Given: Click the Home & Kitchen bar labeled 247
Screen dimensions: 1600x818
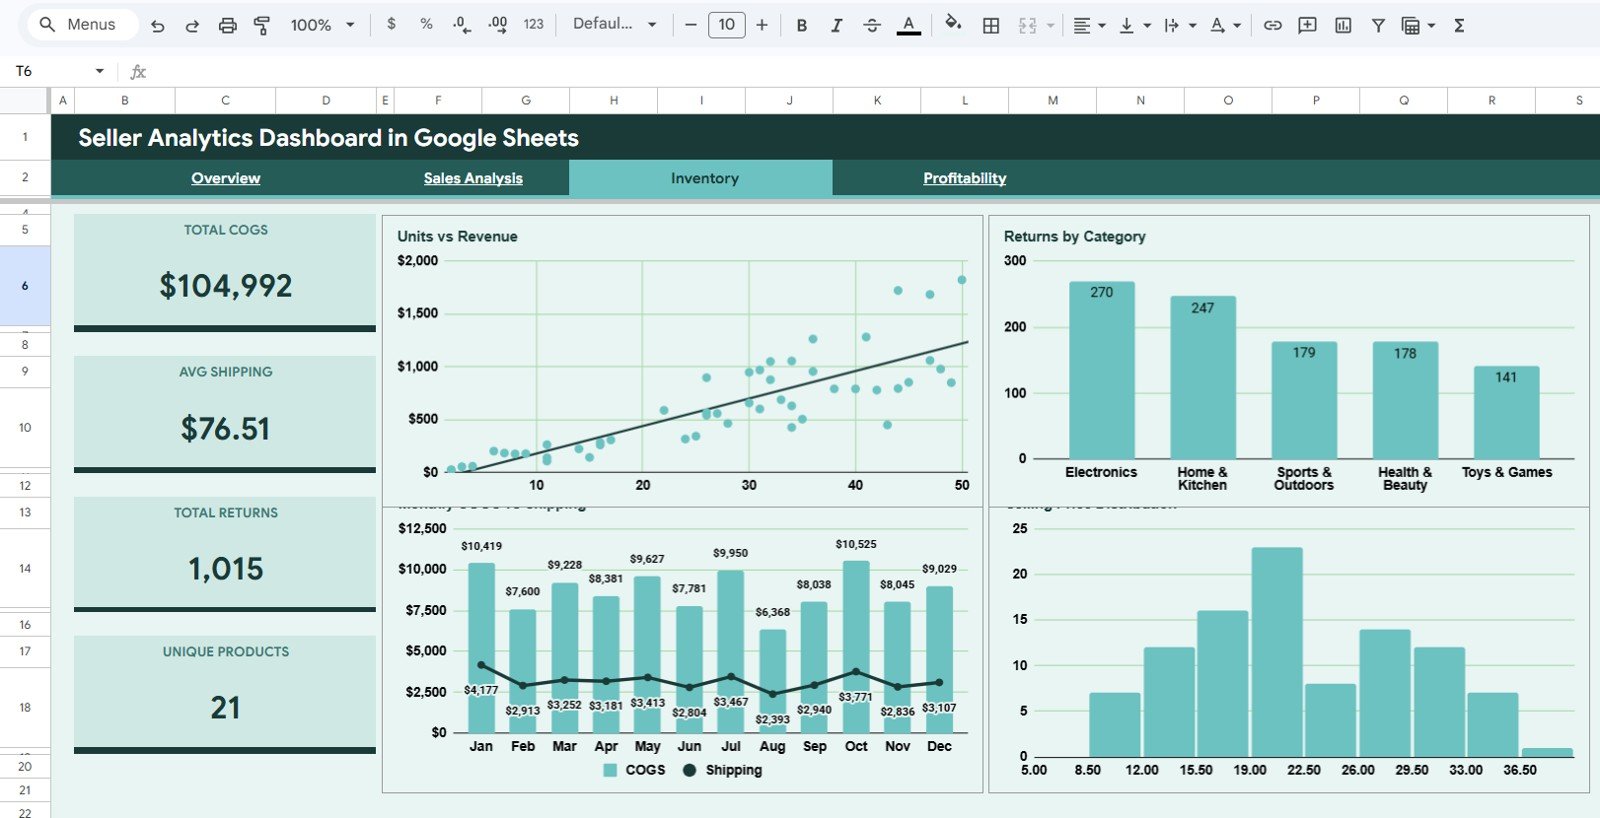Looking at the screenshot, I should coord(1203,377).
